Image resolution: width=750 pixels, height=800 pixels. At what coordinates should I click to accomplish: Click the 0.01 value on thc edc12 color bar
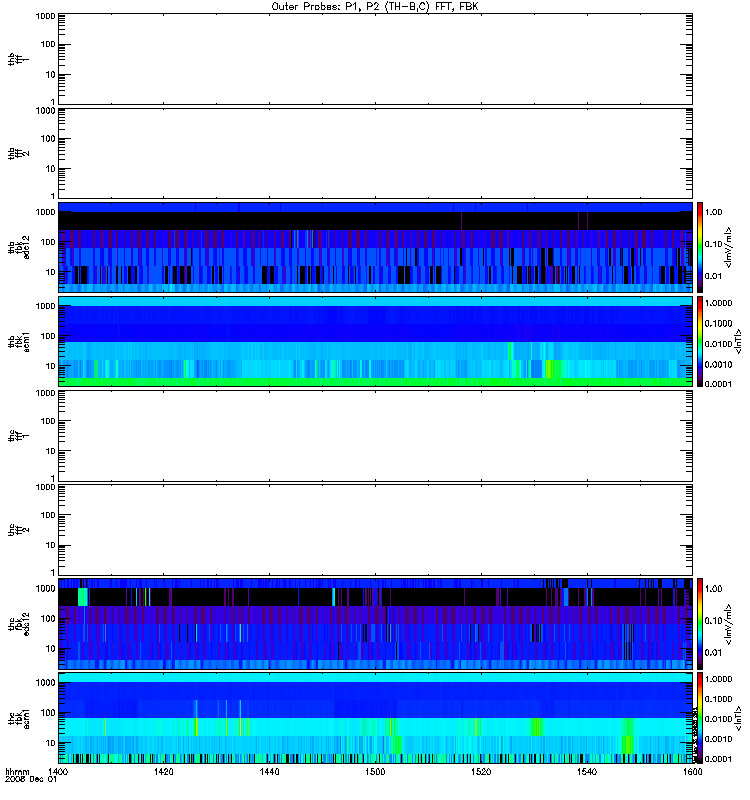[713, 652]
